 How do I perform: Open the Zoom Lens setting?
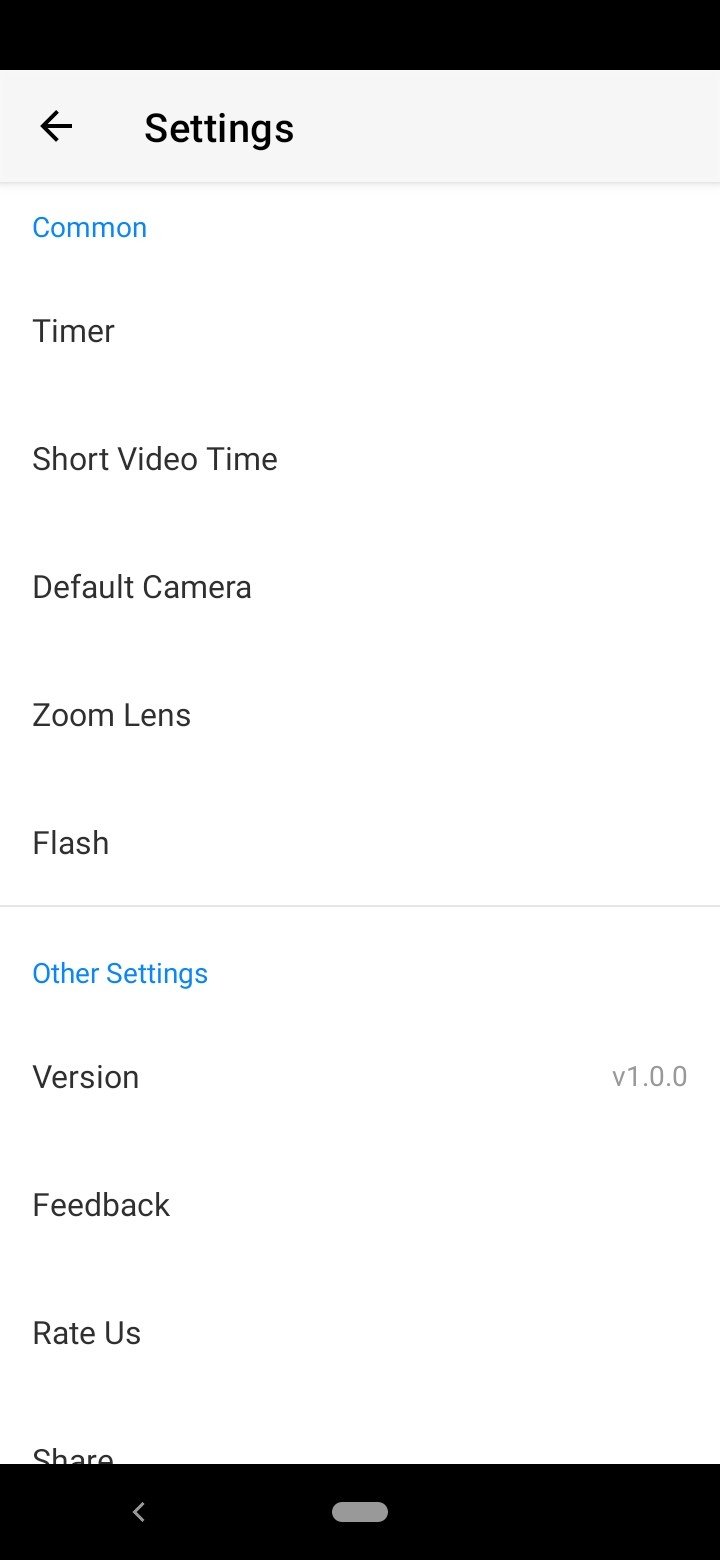112,715
